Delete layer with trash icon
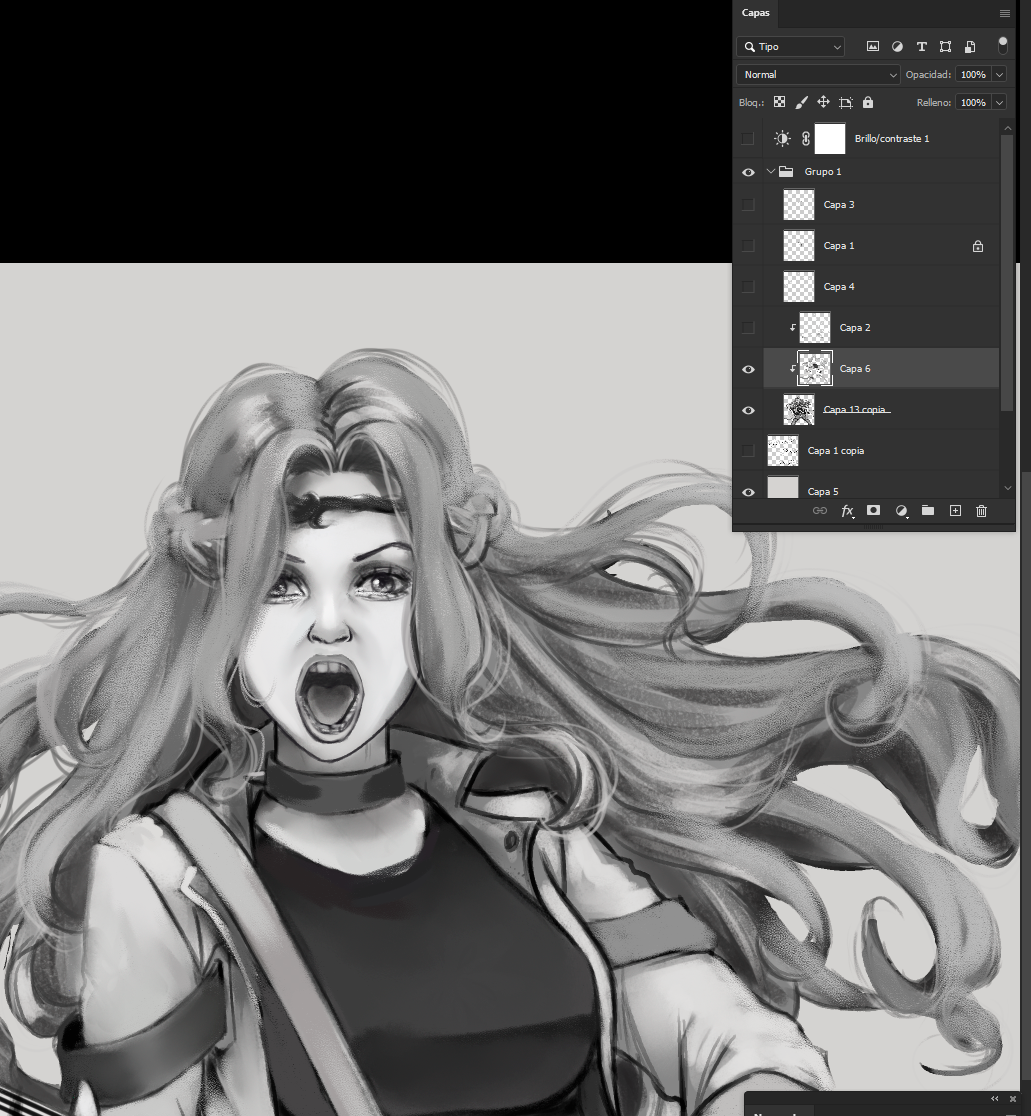The width and height of the screenshot is (1031, 1116). [981, 510]
